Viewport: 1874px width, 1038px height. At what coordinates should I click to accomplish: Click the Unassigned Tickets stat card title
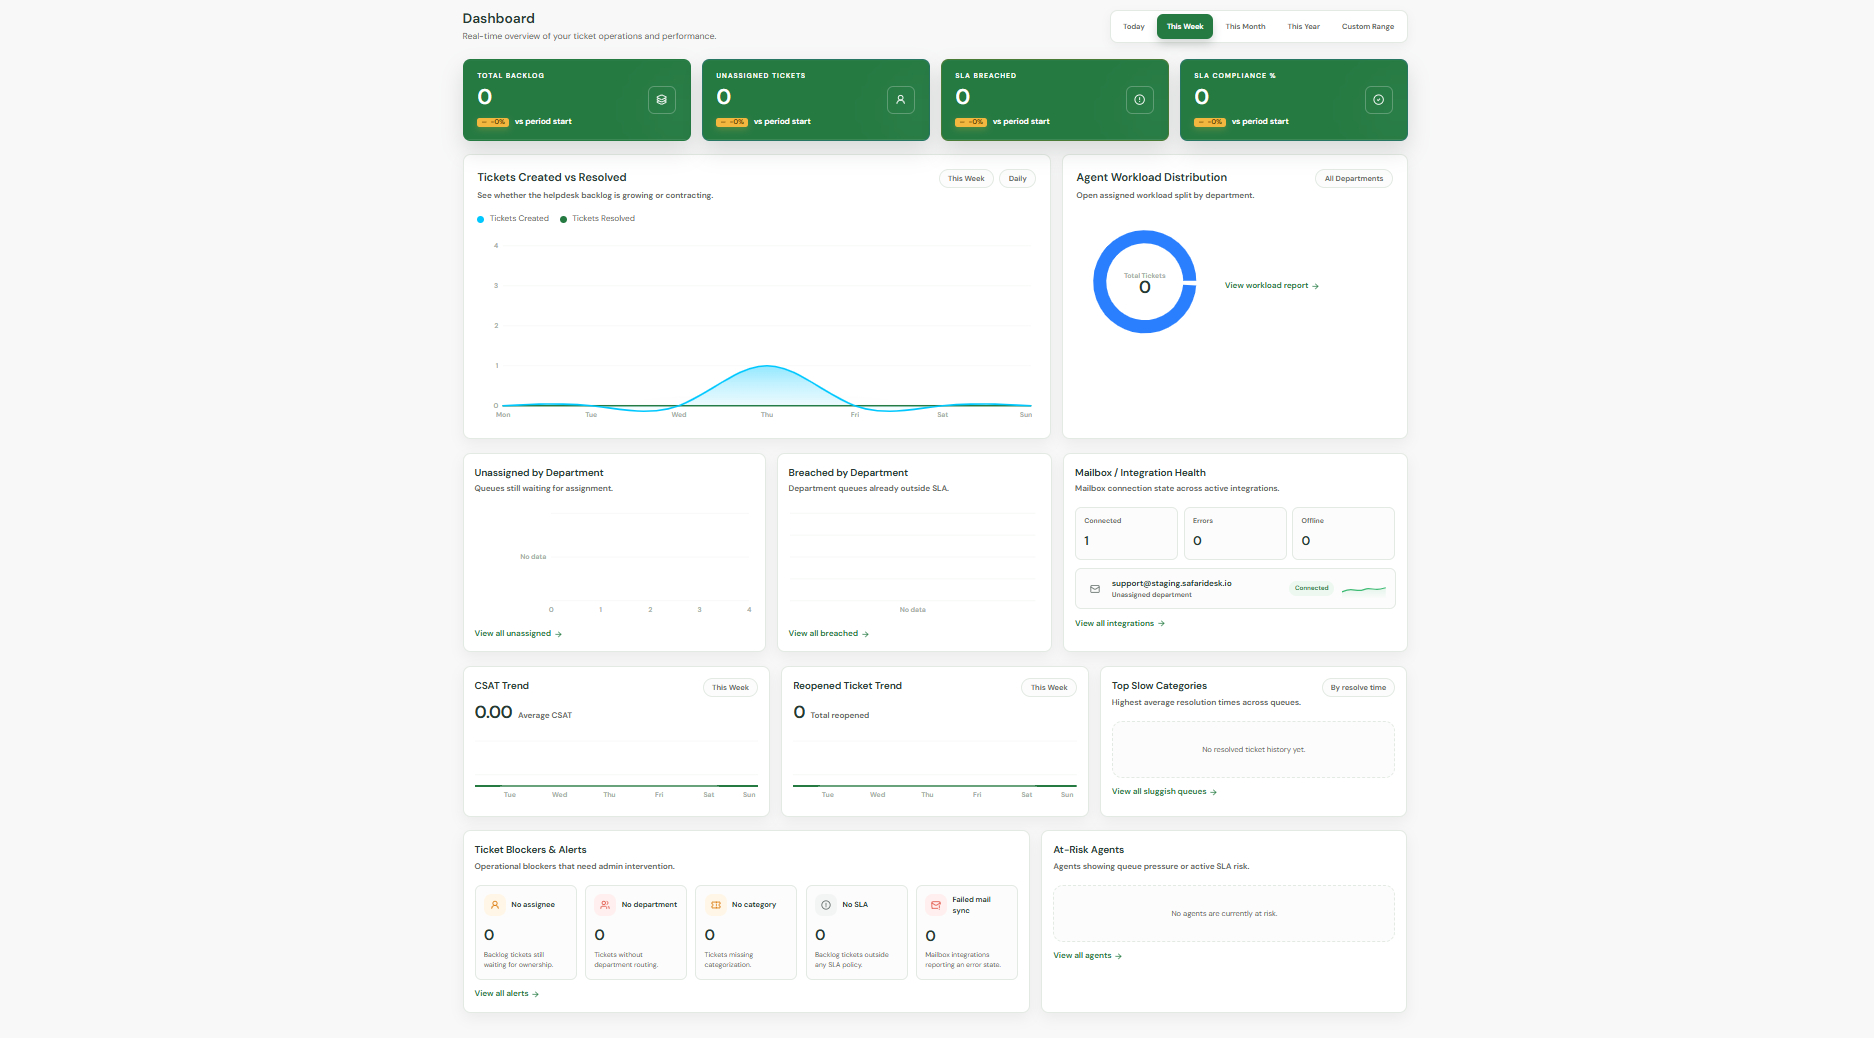coord(760,76)
